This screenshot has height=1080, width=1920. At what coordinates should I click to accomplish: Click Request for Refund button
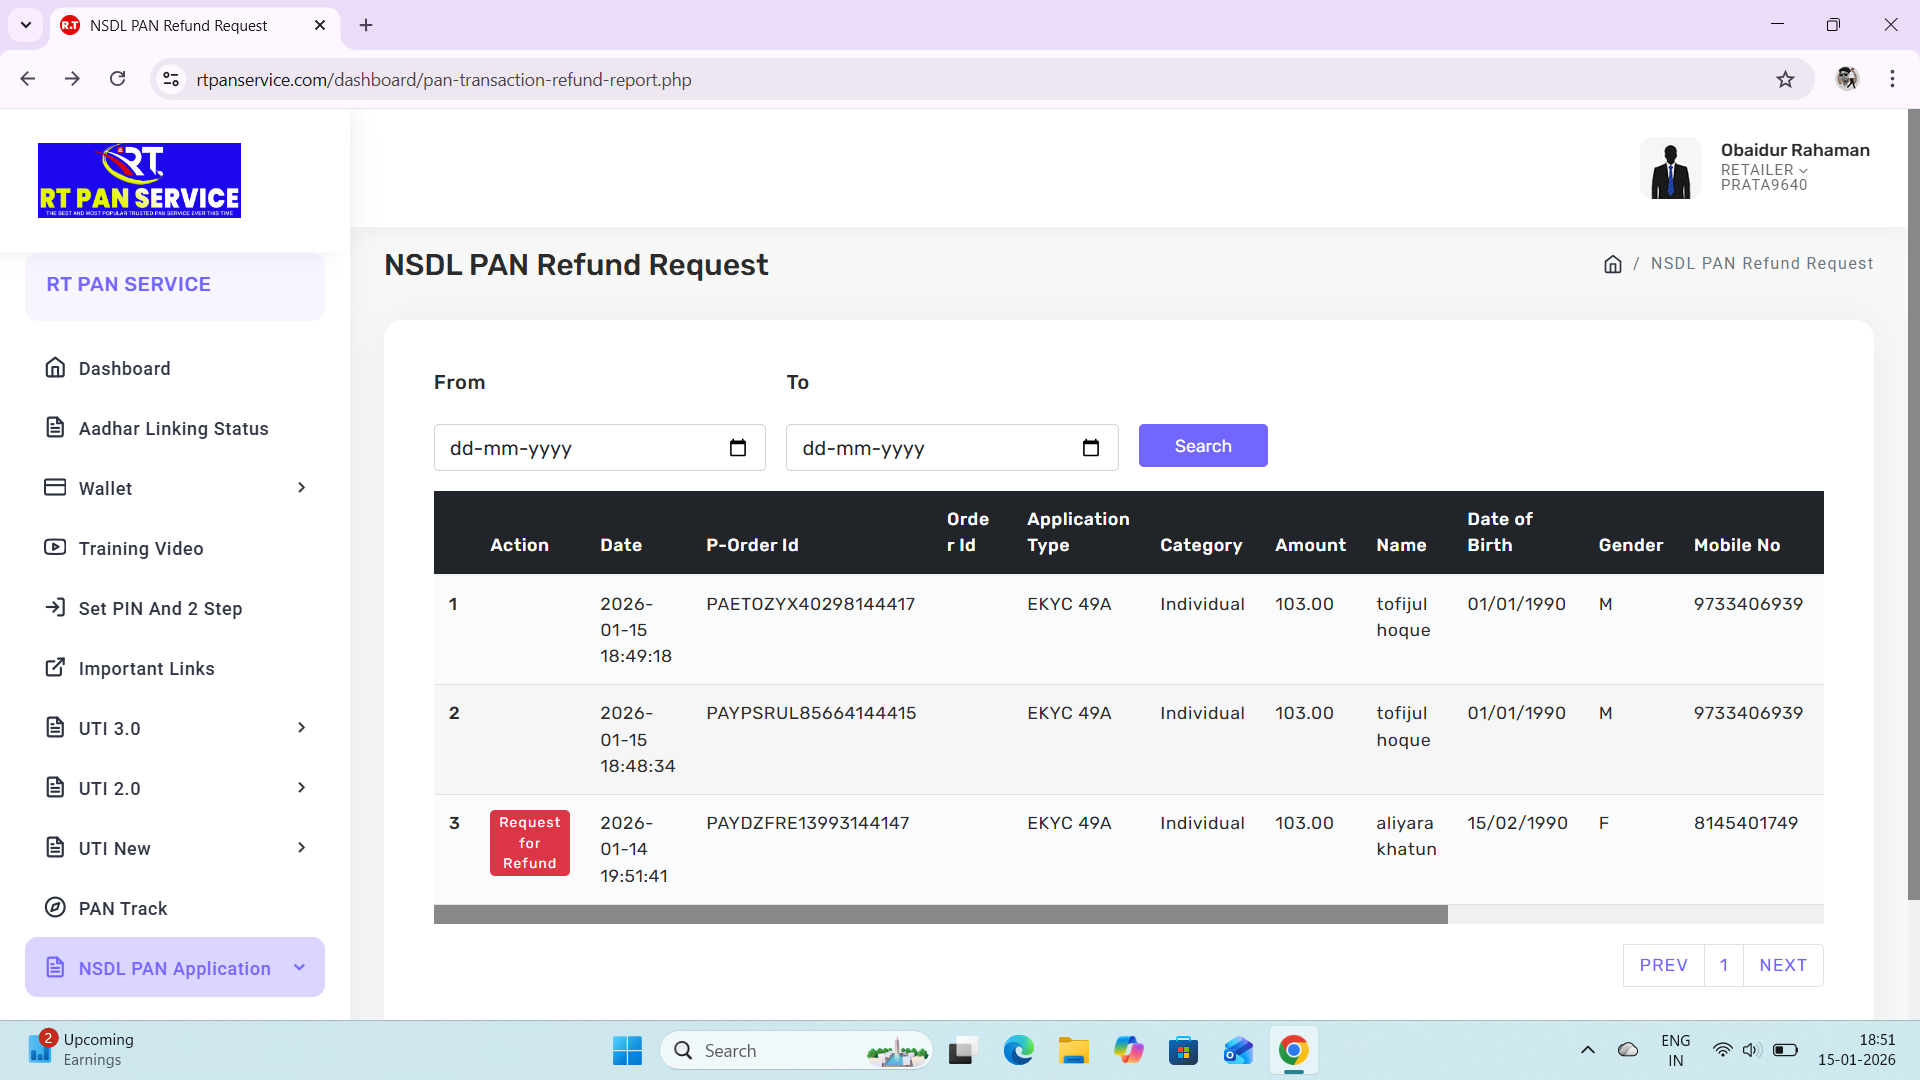point(529,843)
